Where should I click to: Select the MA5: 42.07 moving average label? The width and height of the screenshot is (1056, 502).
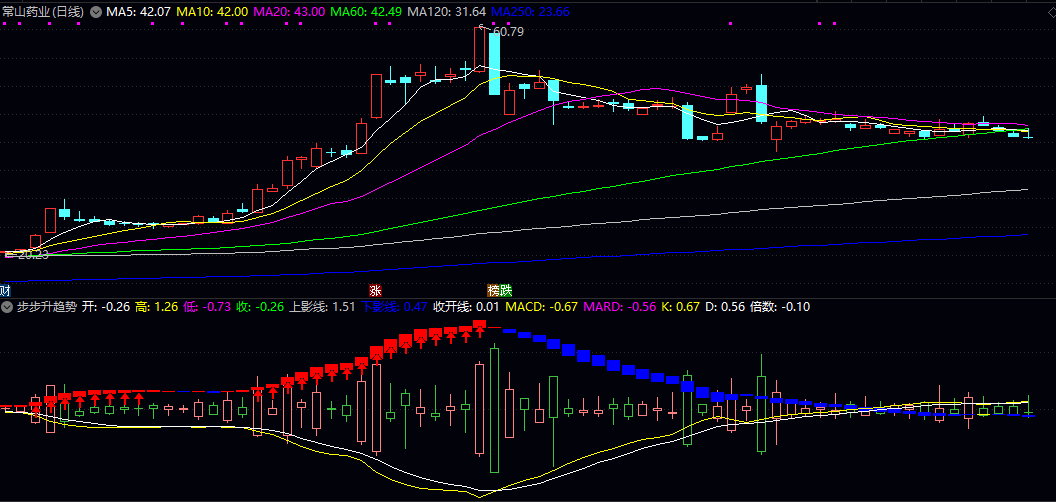(x=139, y=12)
